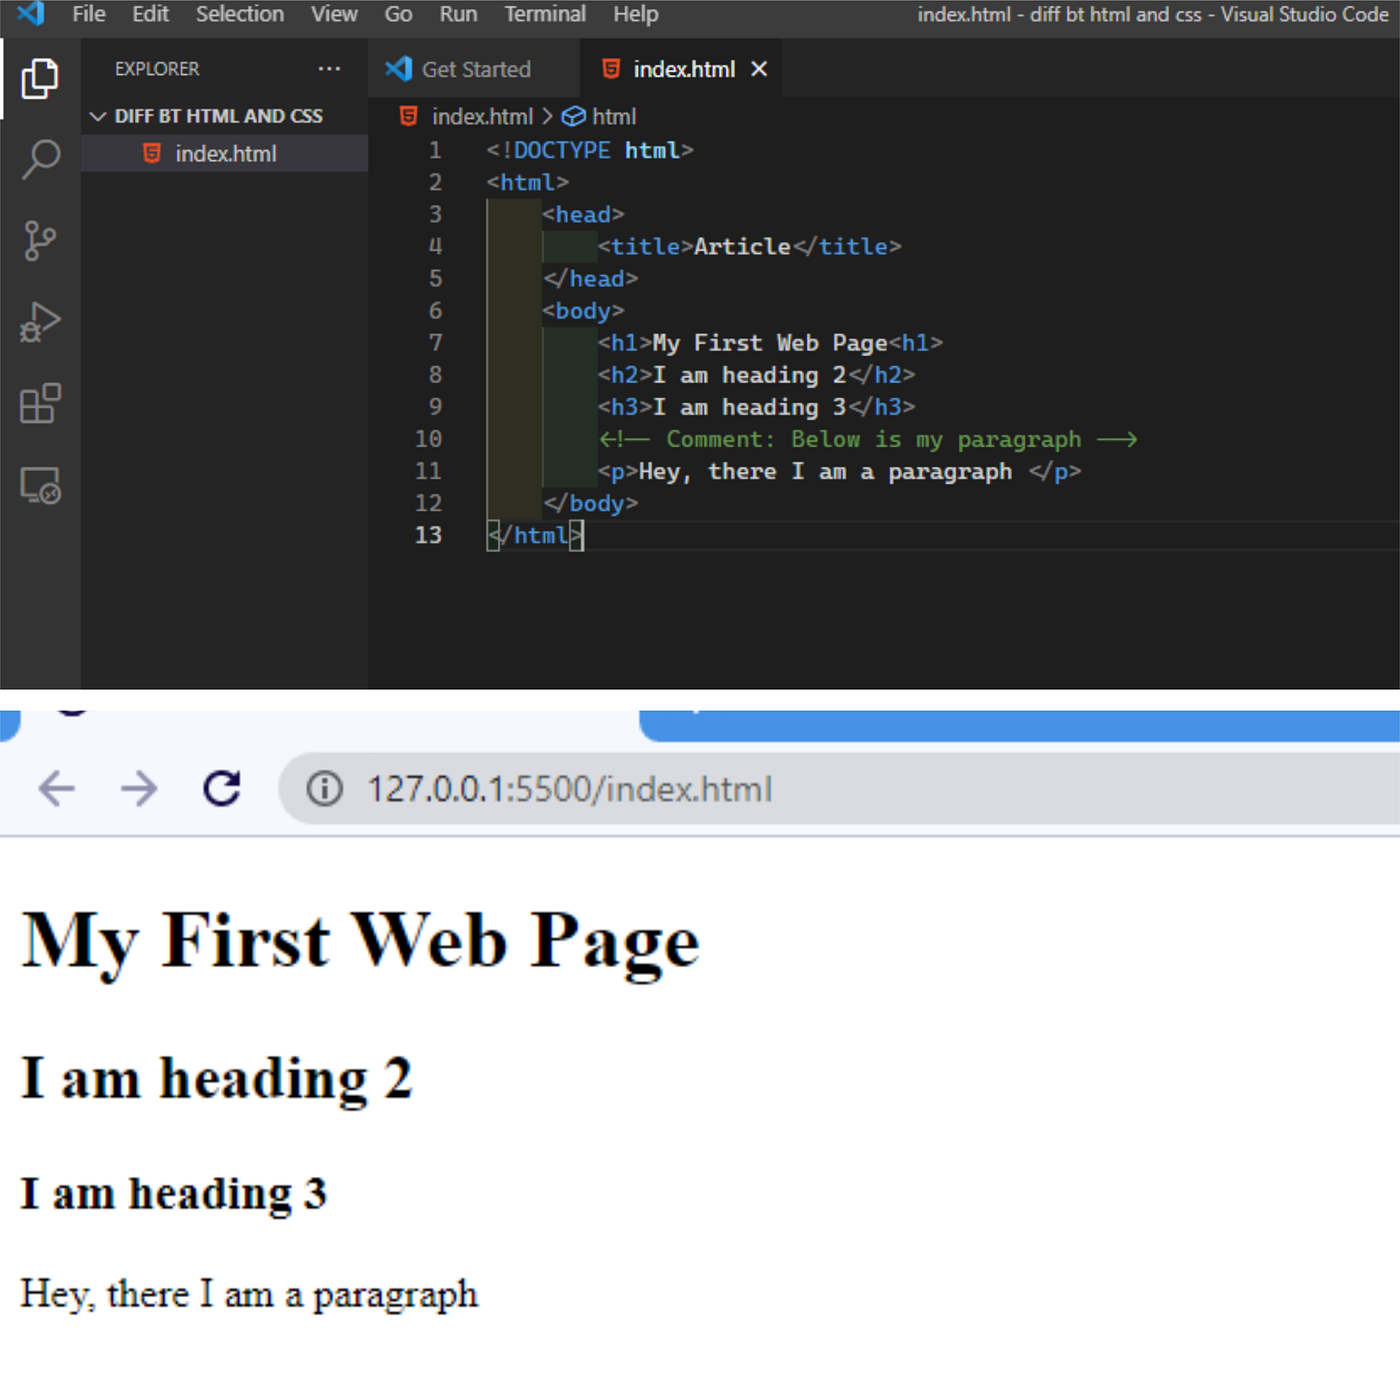Click the site info icon in the address bar
1400x1400 pixels.
[325, 789]
